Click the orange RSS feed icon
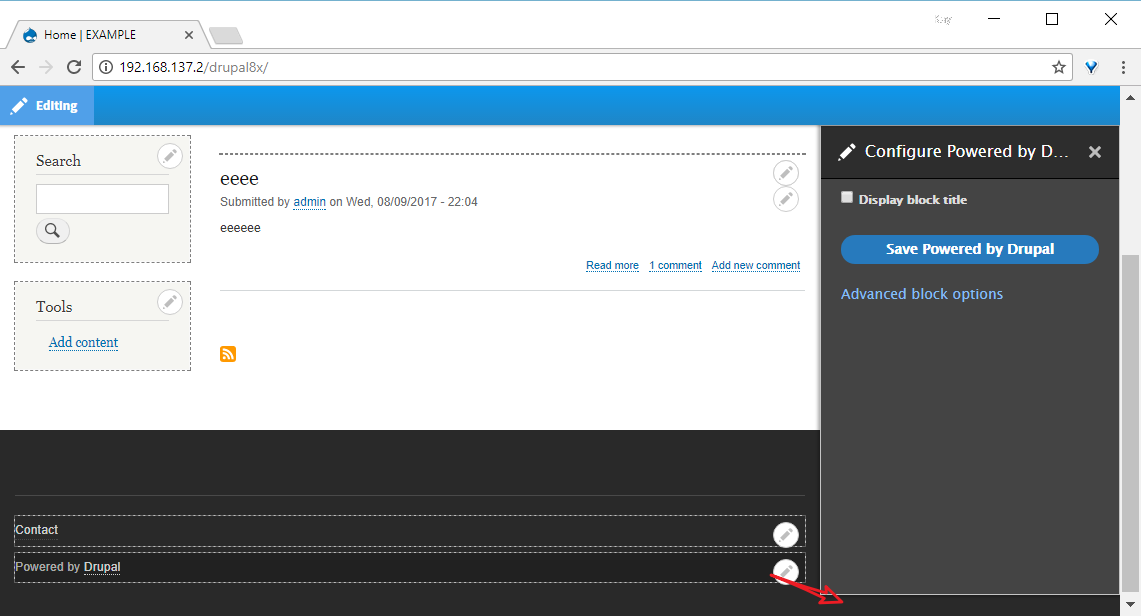Screen dimensions: 1141x616 pyautogui.click(x=228, y=354)
